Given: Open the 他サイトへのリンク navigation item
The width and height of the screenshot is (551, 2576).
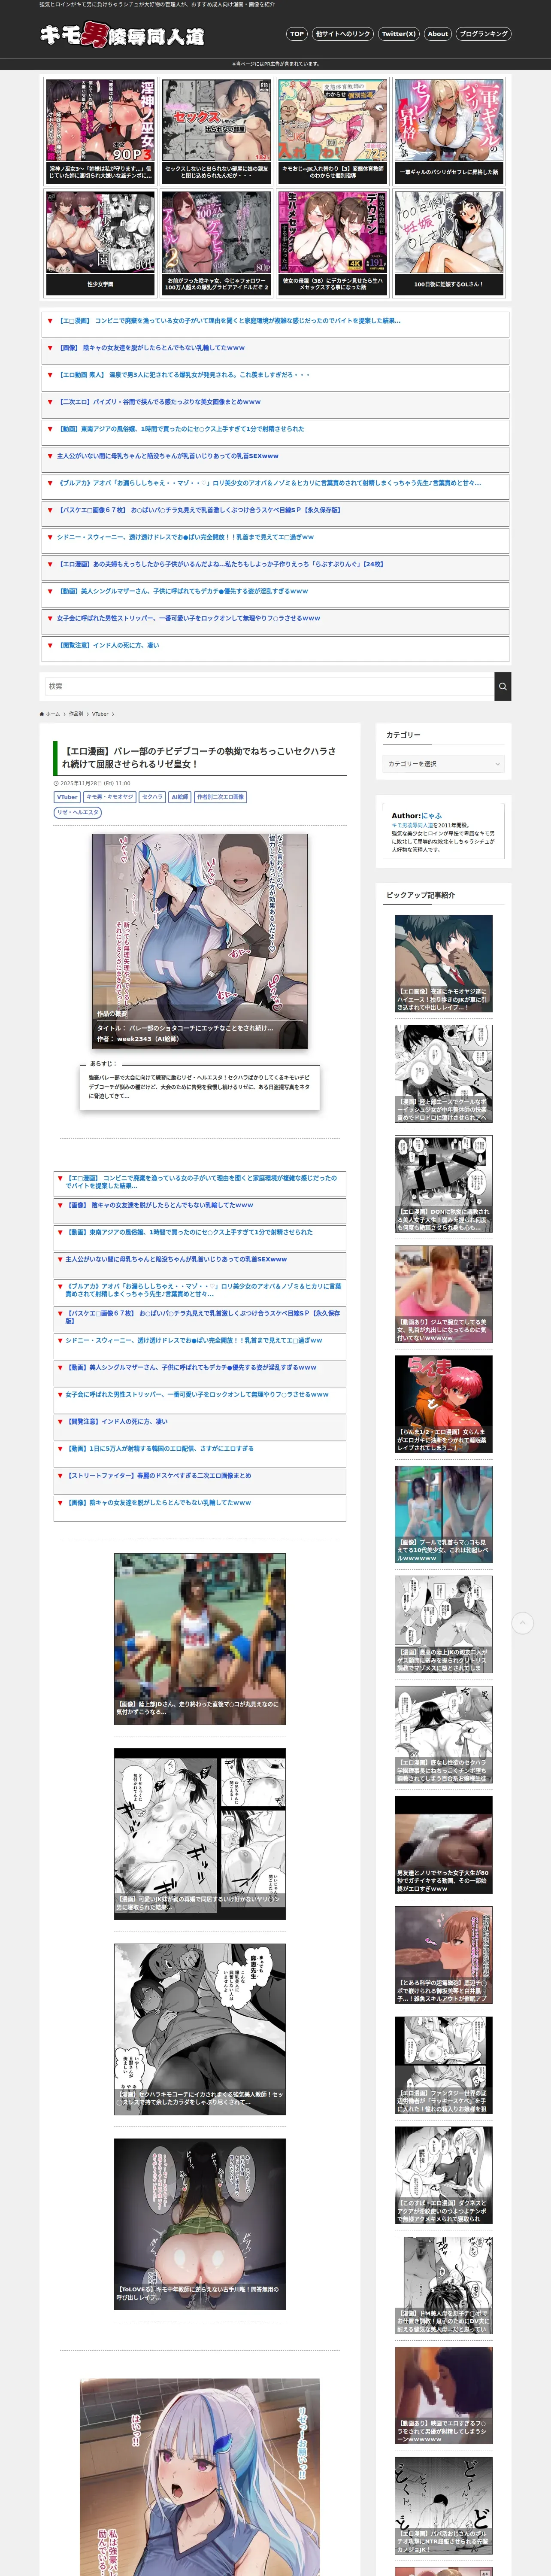Looking at the screenshot, I should (343, 34).
